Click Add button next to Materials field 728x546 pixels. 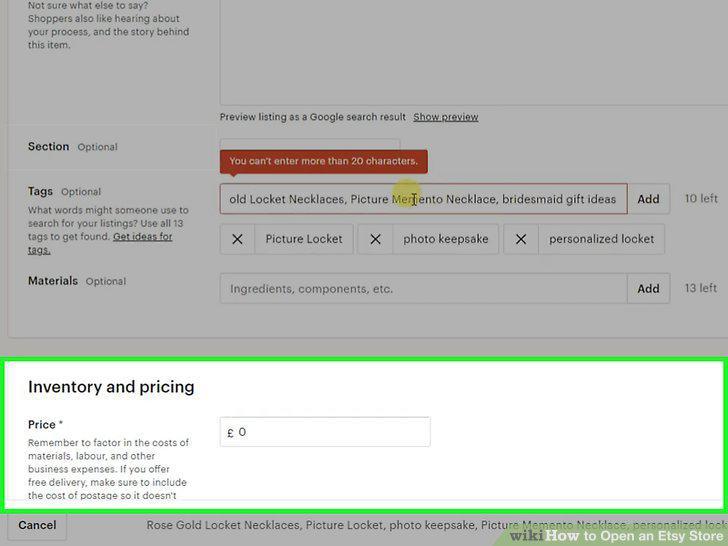pos(648,288)
